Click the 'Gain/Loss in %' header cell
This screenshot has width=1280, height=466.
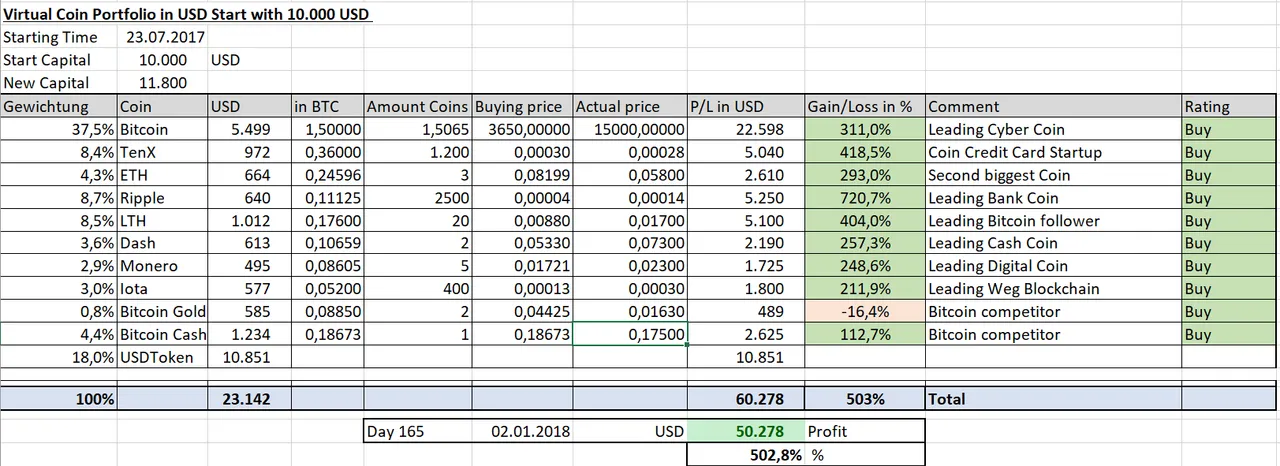(x=865, y=106)
